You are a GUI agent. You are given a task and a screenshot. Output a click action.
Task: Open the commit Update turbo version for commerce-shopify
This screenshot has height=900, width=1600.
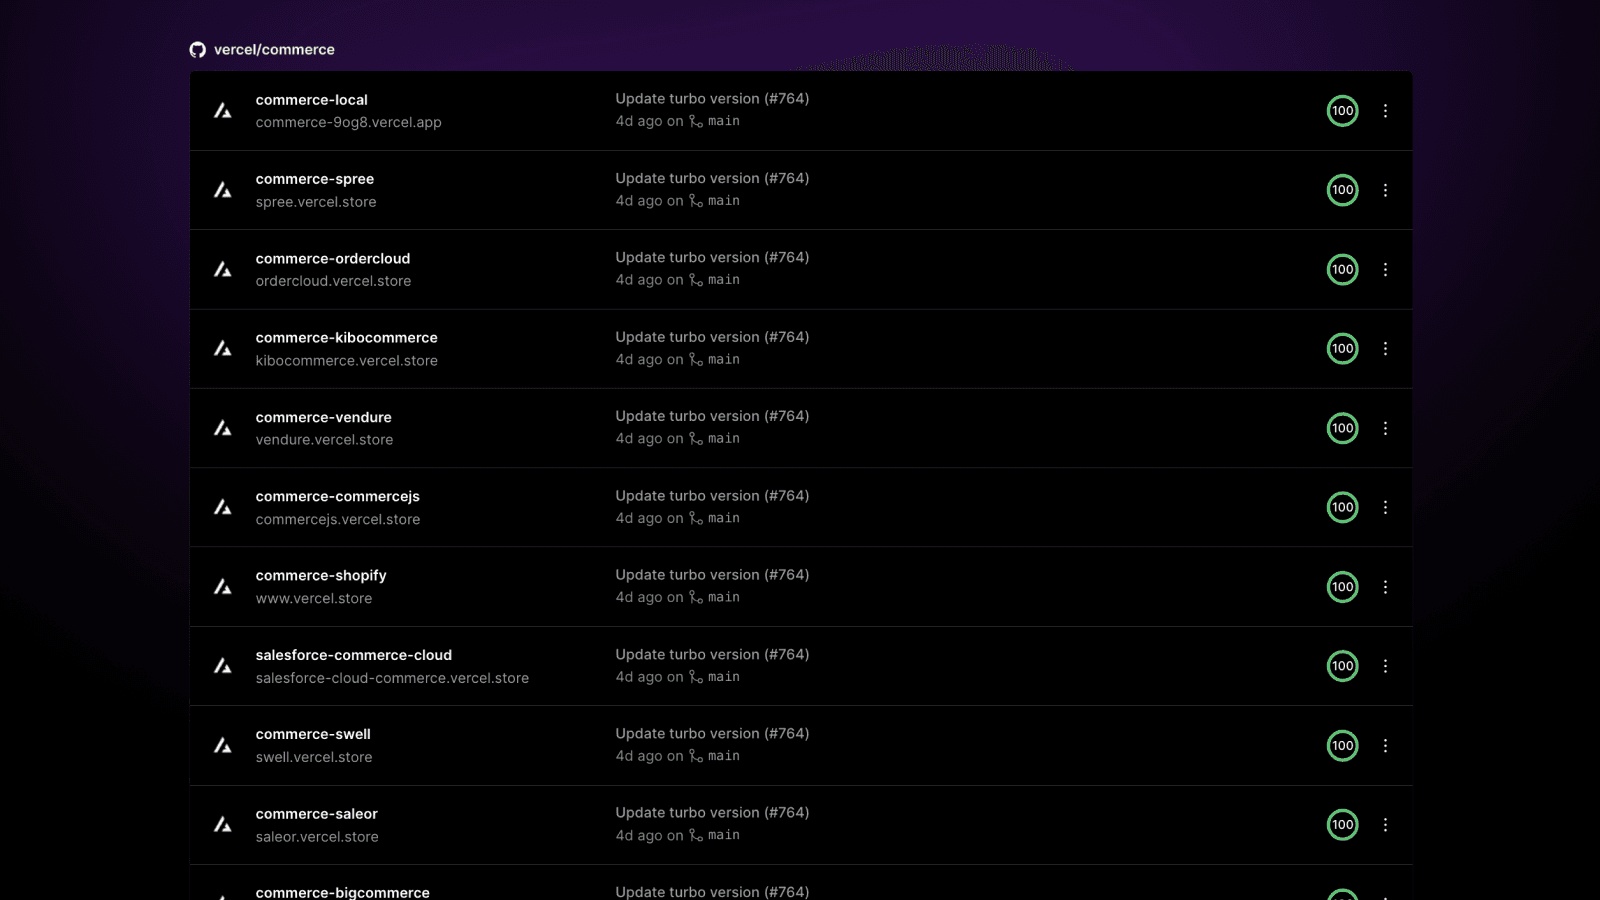pos(711,574)
